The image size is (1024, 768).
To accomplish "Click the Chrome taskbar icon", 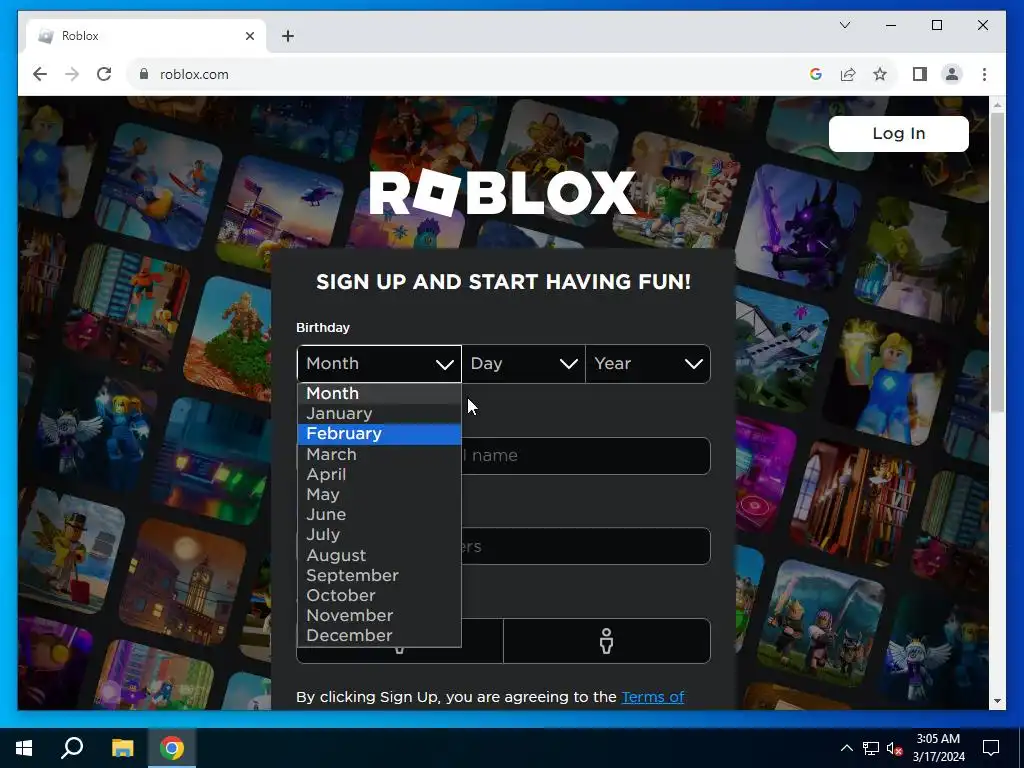I will pyautogui.click(x=172, y=748).
